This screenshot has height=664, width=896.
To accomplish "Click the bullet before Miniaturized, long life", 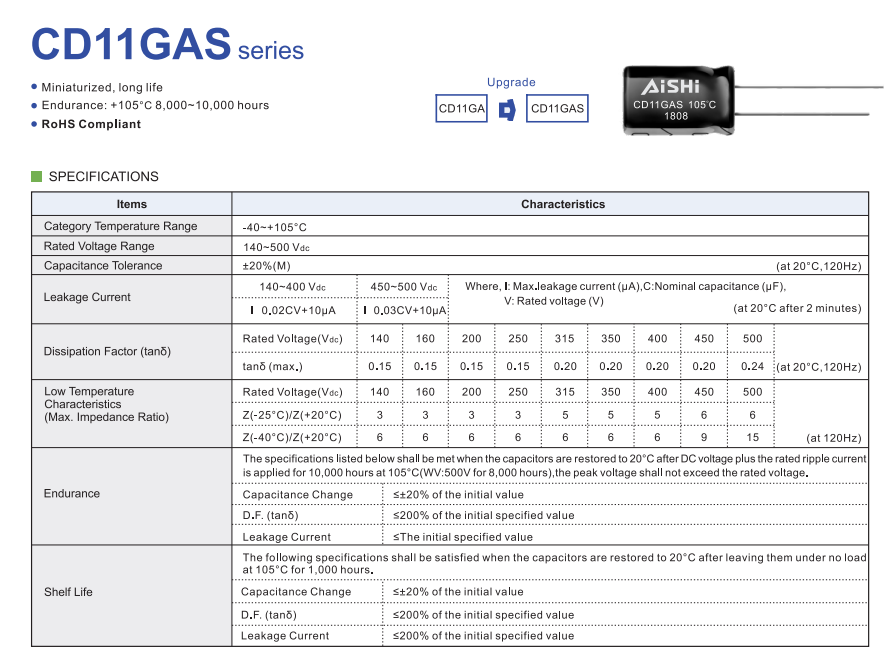I will pyautogui.click(x=35, y=87).
